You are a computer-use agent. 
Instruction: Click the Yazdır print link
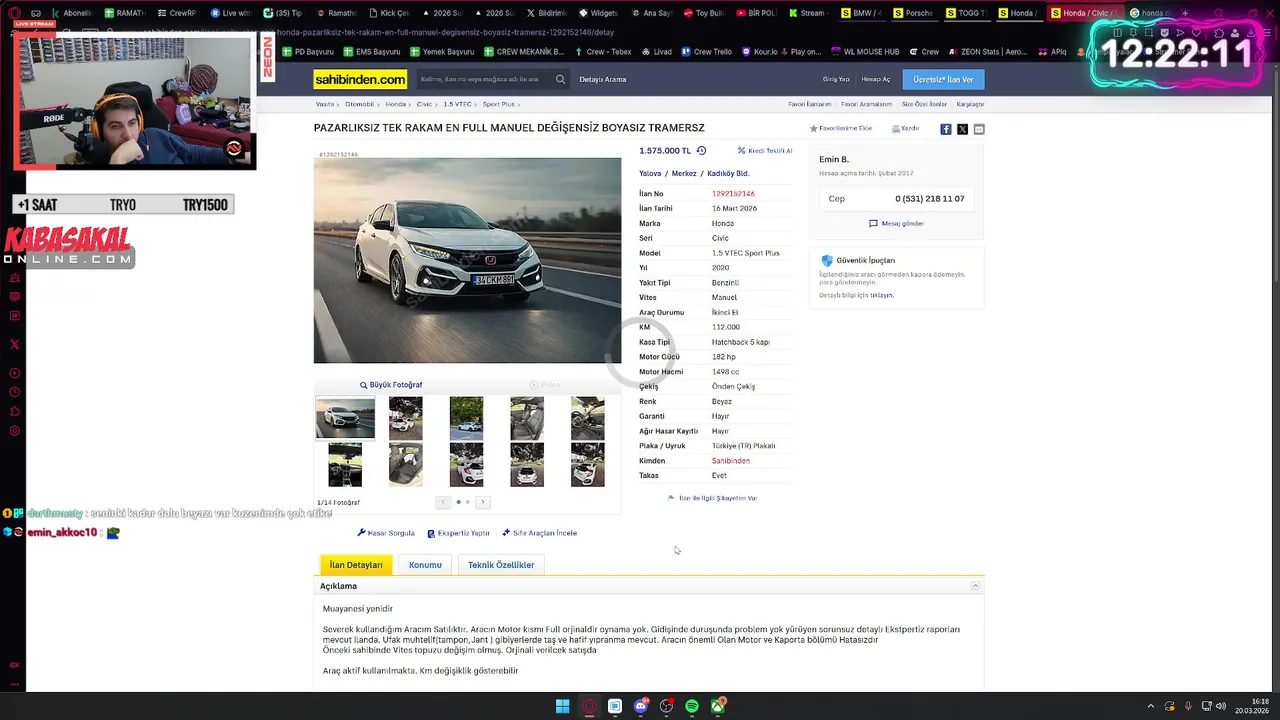[x=905, y=129]
